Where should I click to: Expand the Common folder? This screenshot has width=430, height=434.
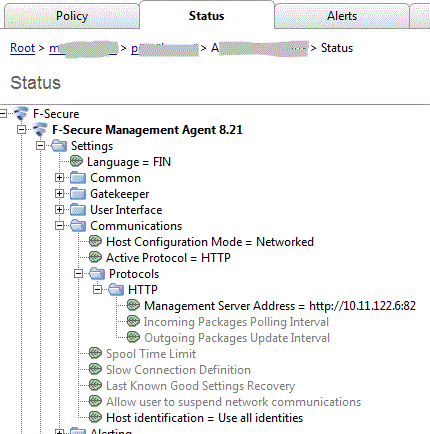[x=59, y=177]
